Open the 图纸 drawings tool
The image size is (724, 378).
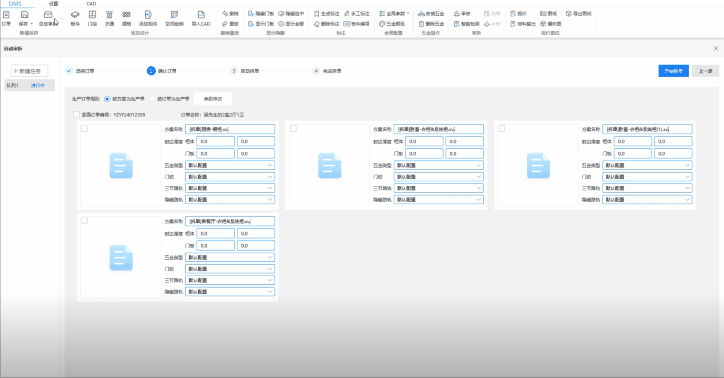click(x=549, y=14)
